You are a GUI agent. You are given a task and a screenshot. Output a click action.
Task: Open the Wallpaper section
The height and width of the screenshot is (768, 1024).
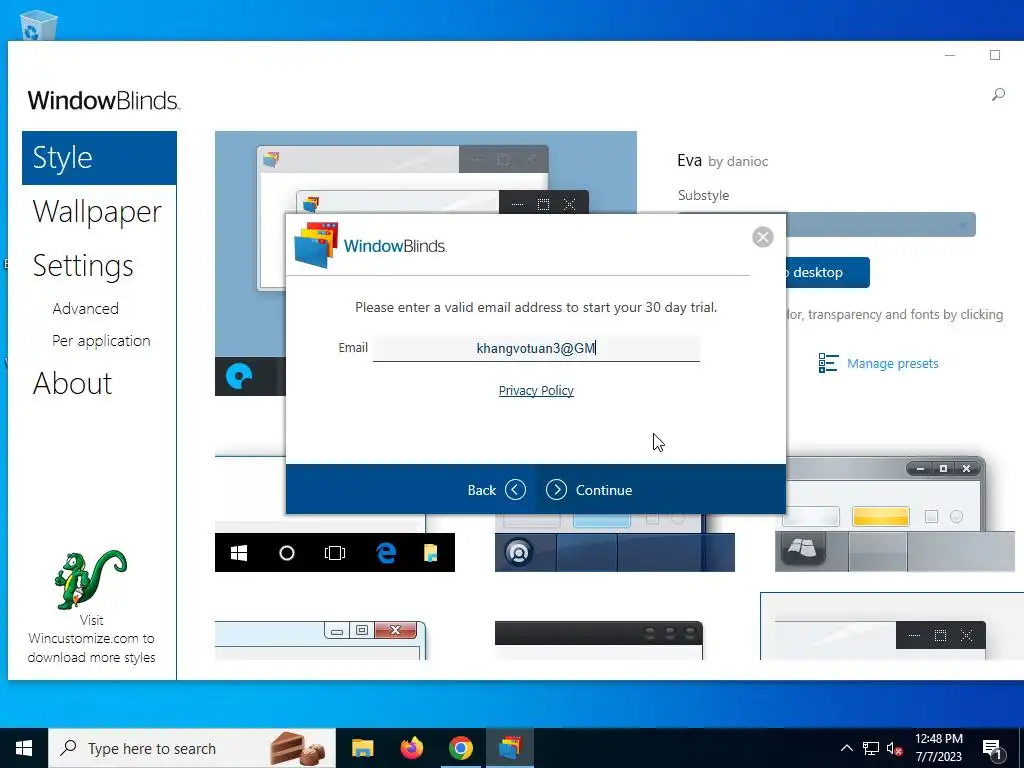pos(97,212)
